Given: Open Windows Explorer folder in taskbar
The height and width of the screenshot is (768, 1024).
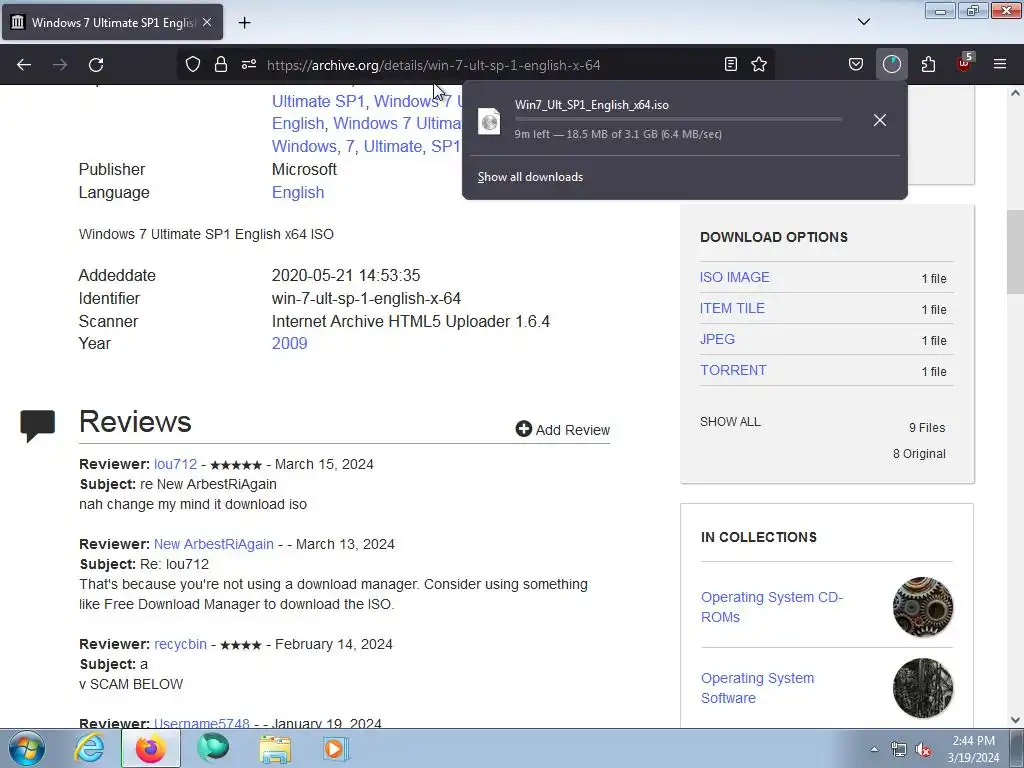Looking at the screenshot, I should click(275, 748).
